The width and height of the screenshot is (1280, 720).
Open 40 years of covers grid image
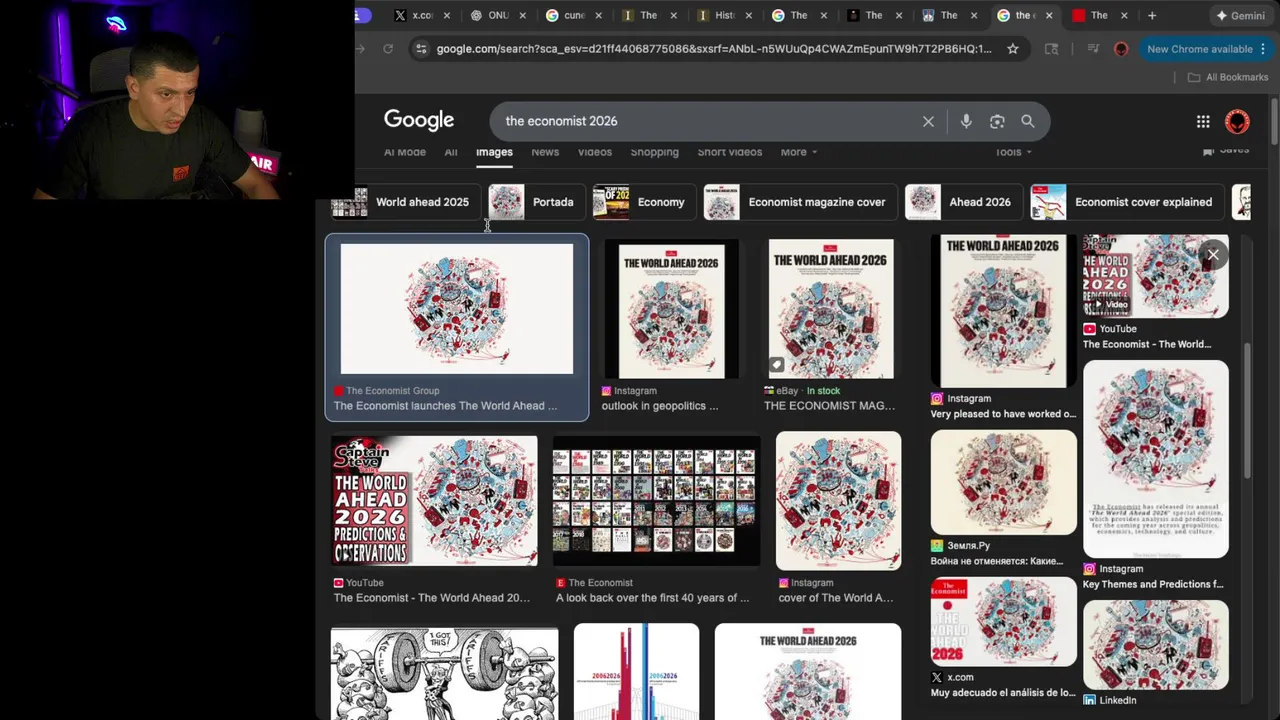coord(656,501)
